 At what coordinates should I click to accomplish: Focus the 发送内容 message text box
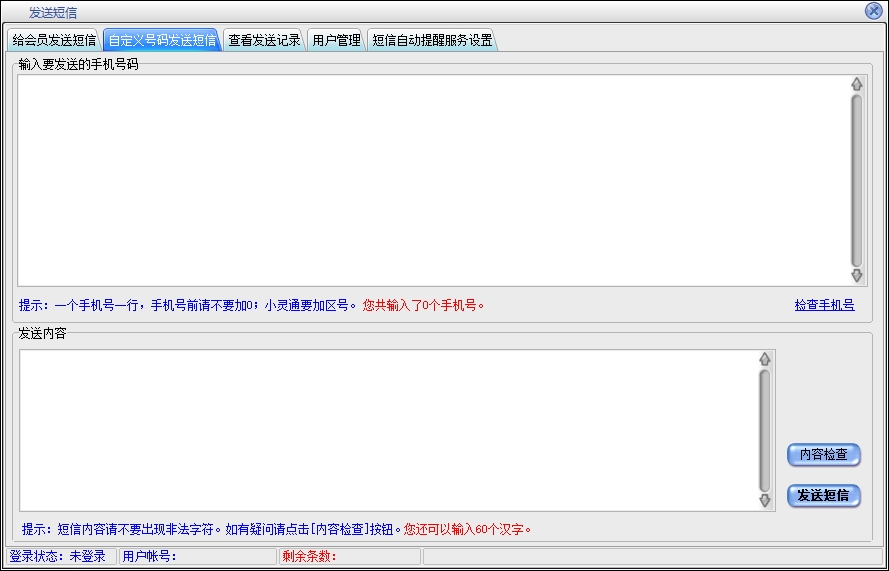click(x=385, y=430)
